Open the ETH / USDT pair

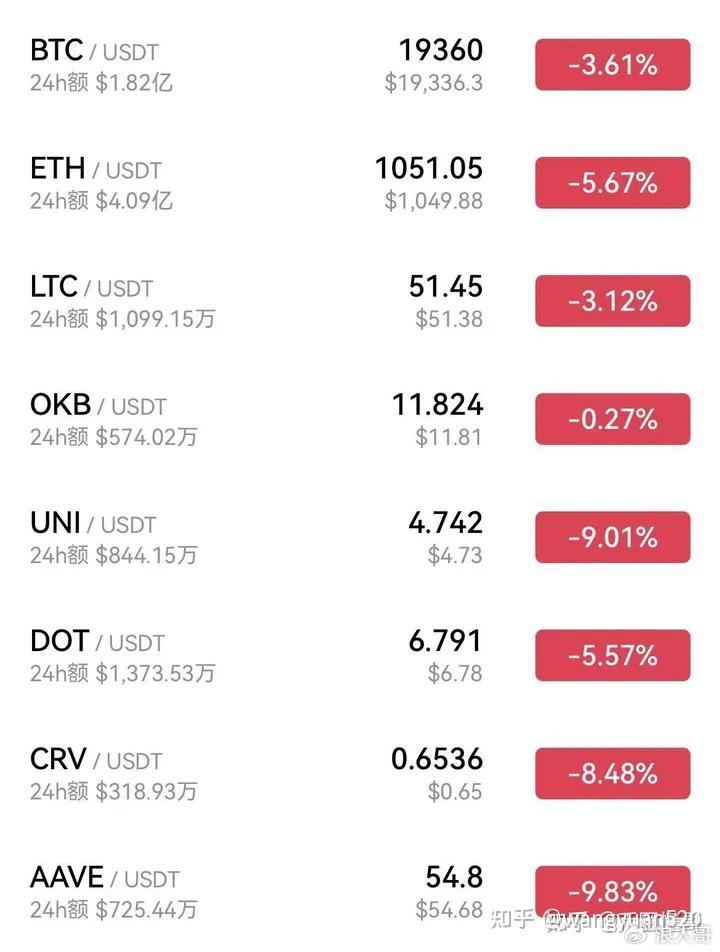[x=96, y=169]
